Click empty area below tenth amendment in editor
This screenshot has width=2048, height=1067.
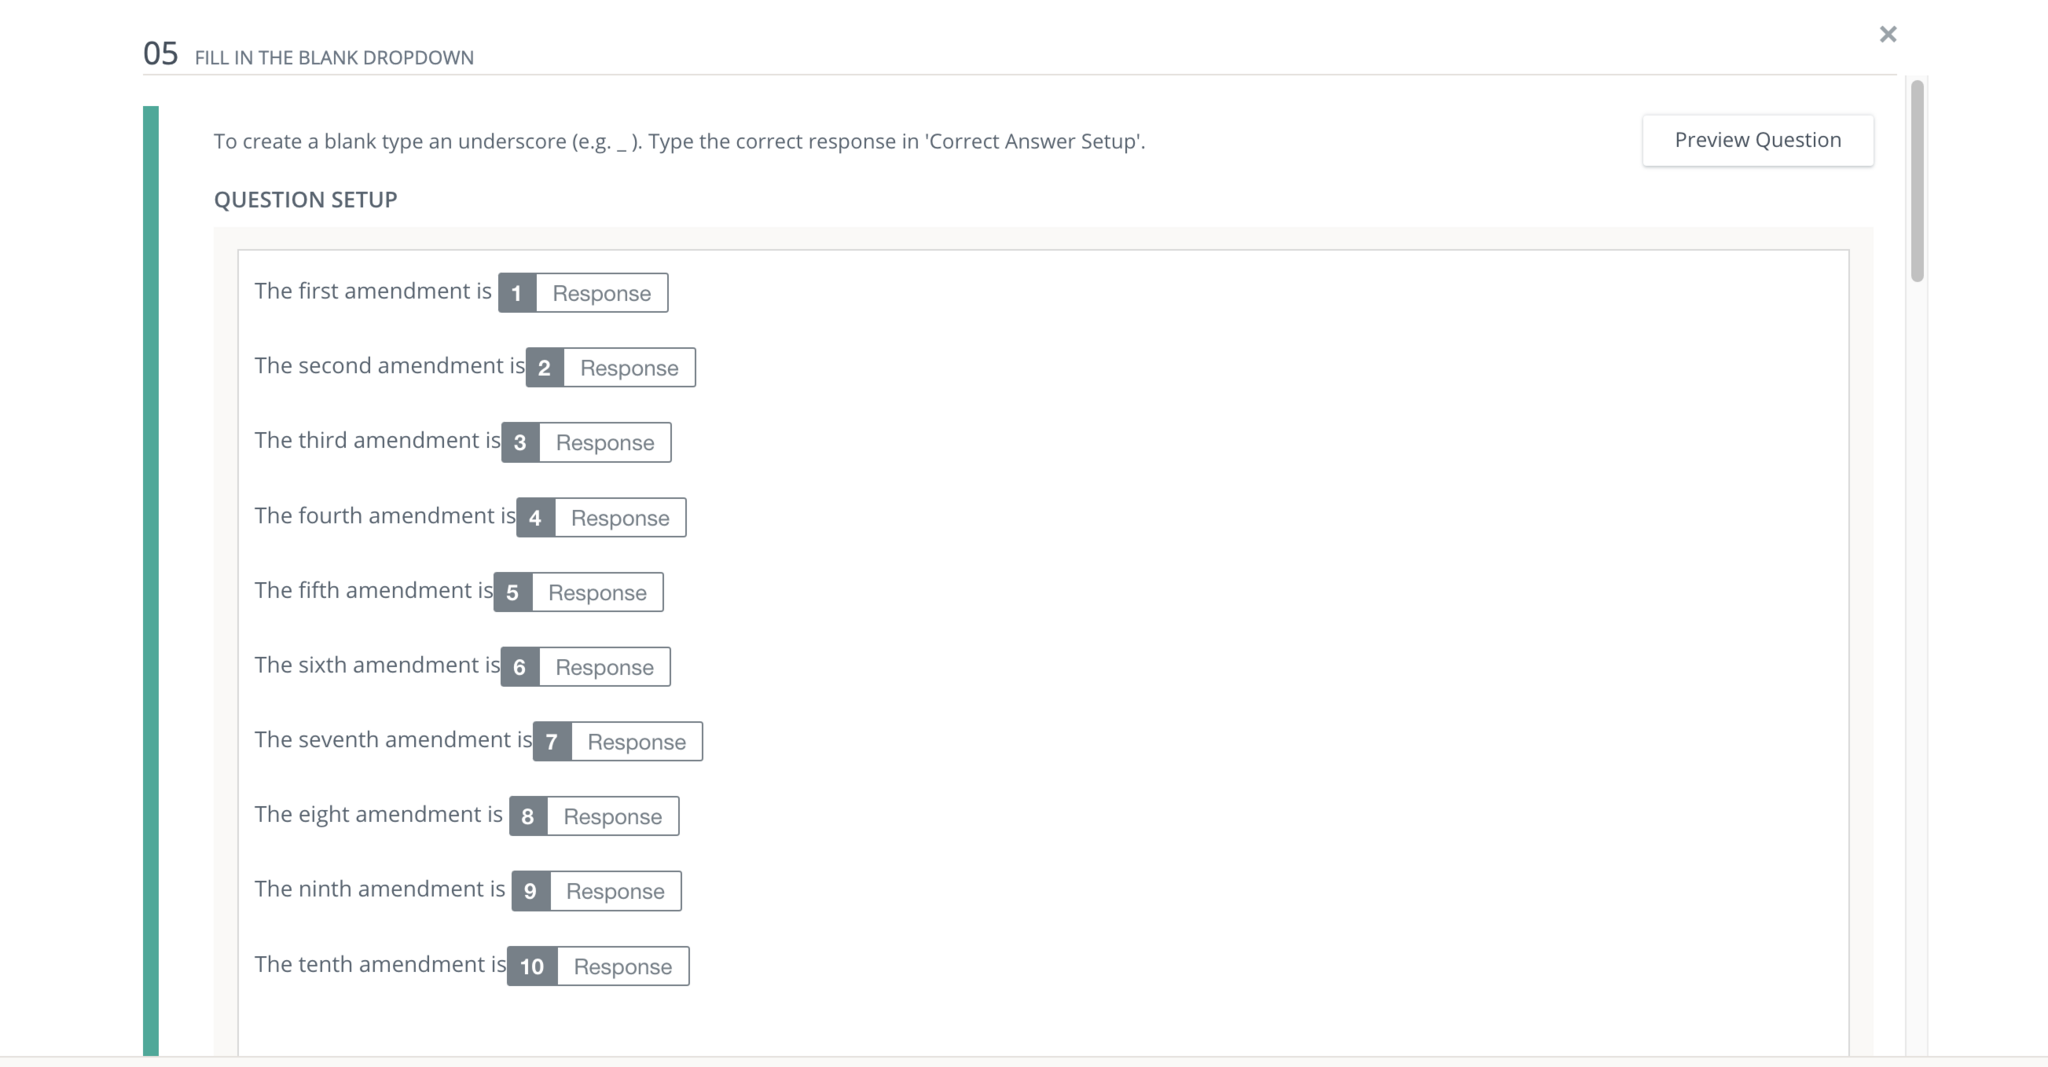point(1000,1020)
